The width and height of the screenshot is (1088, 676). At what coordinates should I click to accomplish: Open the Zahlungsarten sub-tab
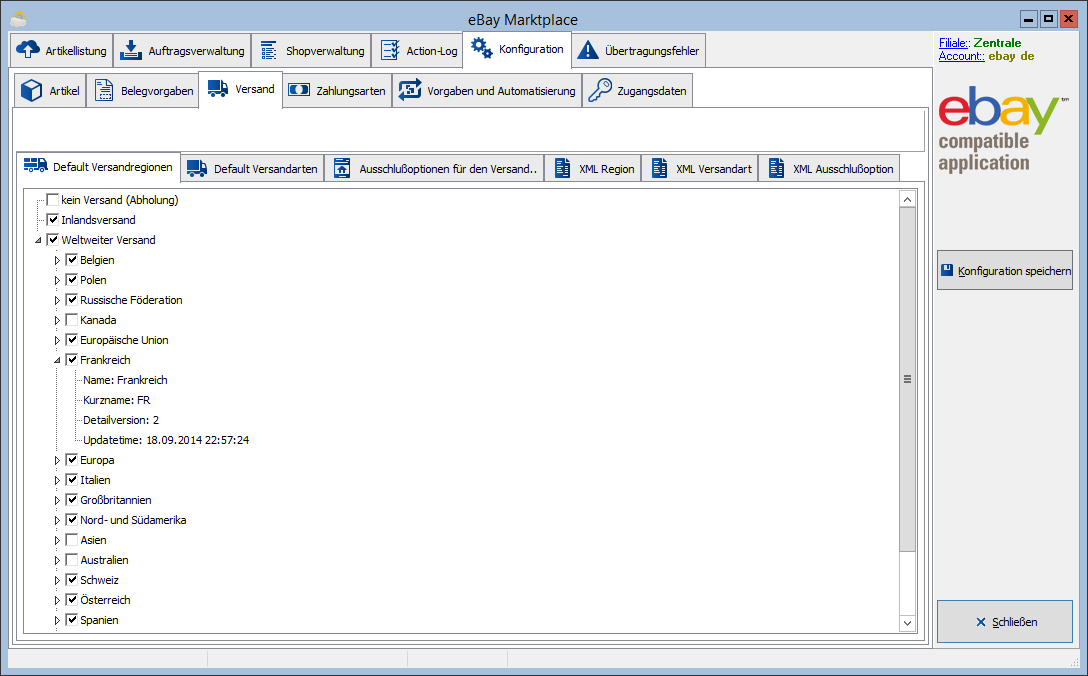337,90
